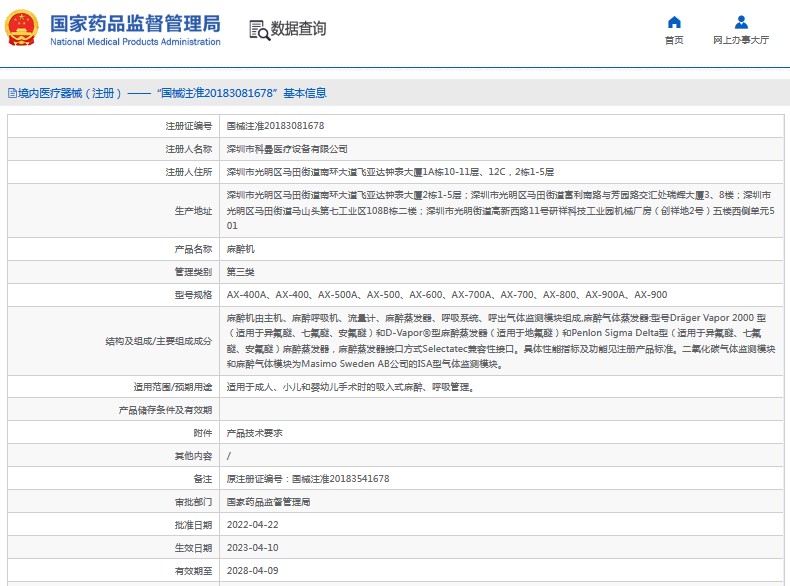Click the management class value 第三类
This screenshot has height=586, width=790.
pyautogui.click(x=241, y=272)
